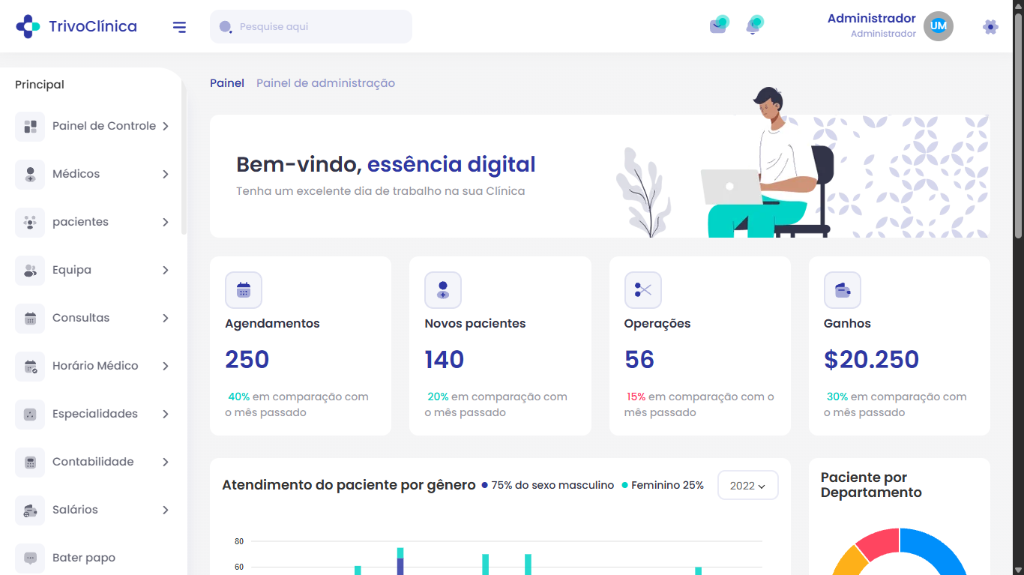Focus the 'Pesquise aqui' search field
Screen dimensions: 1024x575
311,27
